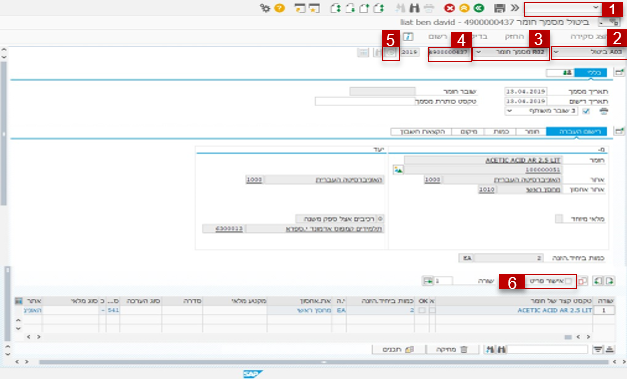Toggle the OK checkbox in row 1
The height and width of the screenshot is (379, 627).
(422, 310)
